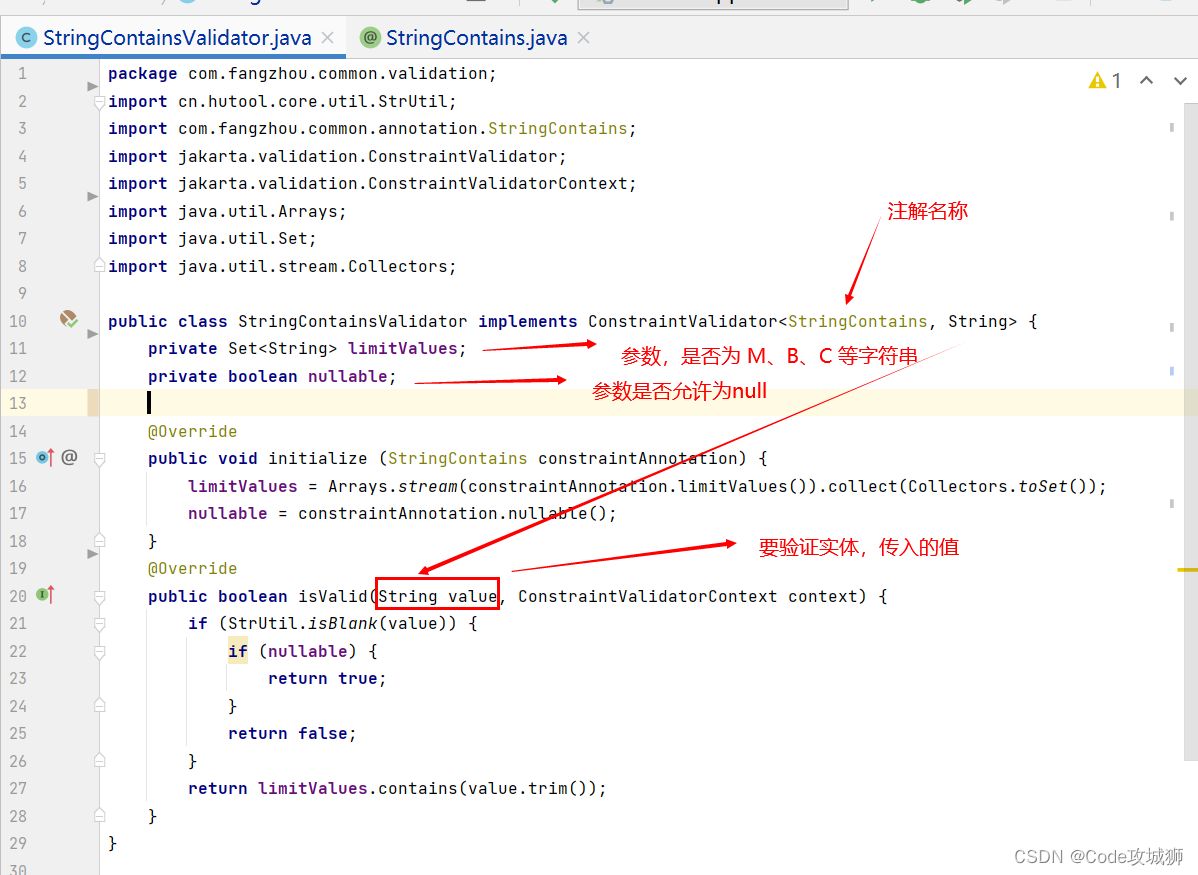Click constraintAnnotation.nullable() on line 17
This screenshot has width=1198, height=875.
point(452,514)
